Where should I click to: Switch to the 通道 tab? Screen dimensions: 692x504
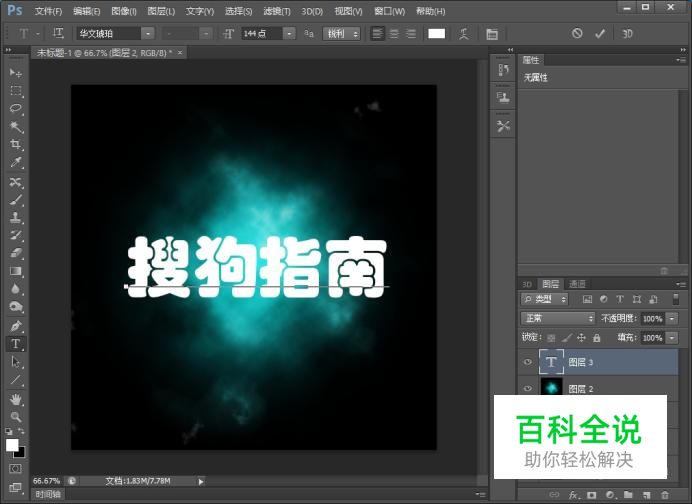point(577,284)
